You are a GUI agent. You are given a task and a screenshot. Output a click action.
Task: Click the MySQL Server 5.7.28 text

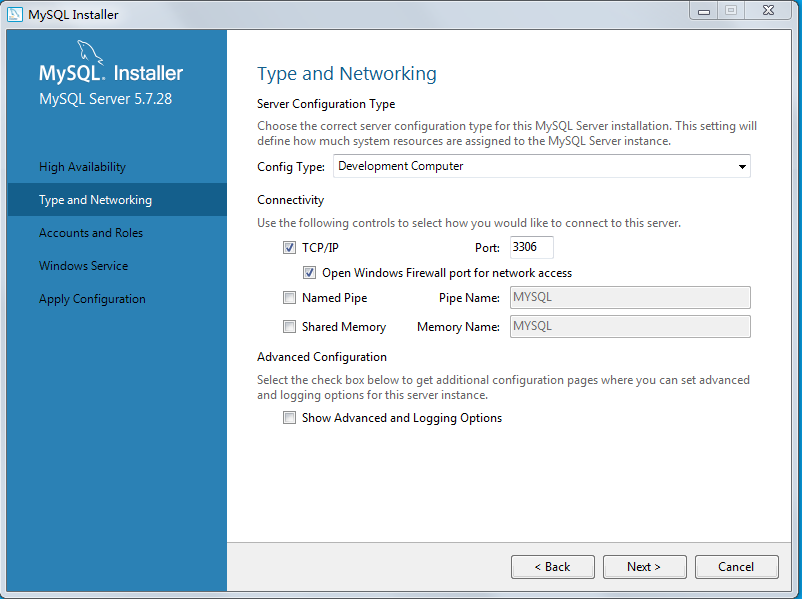pyautogui.click(x=105, y=99)
